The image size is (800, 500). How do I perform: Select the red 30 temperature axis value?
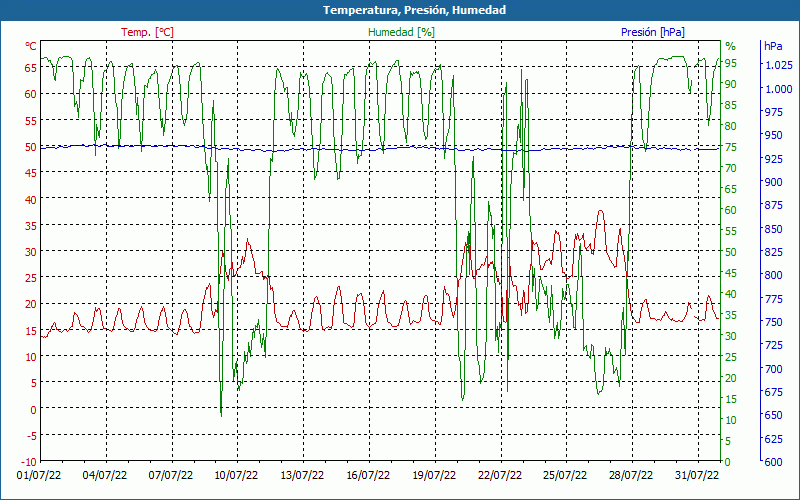pos(31,252)
